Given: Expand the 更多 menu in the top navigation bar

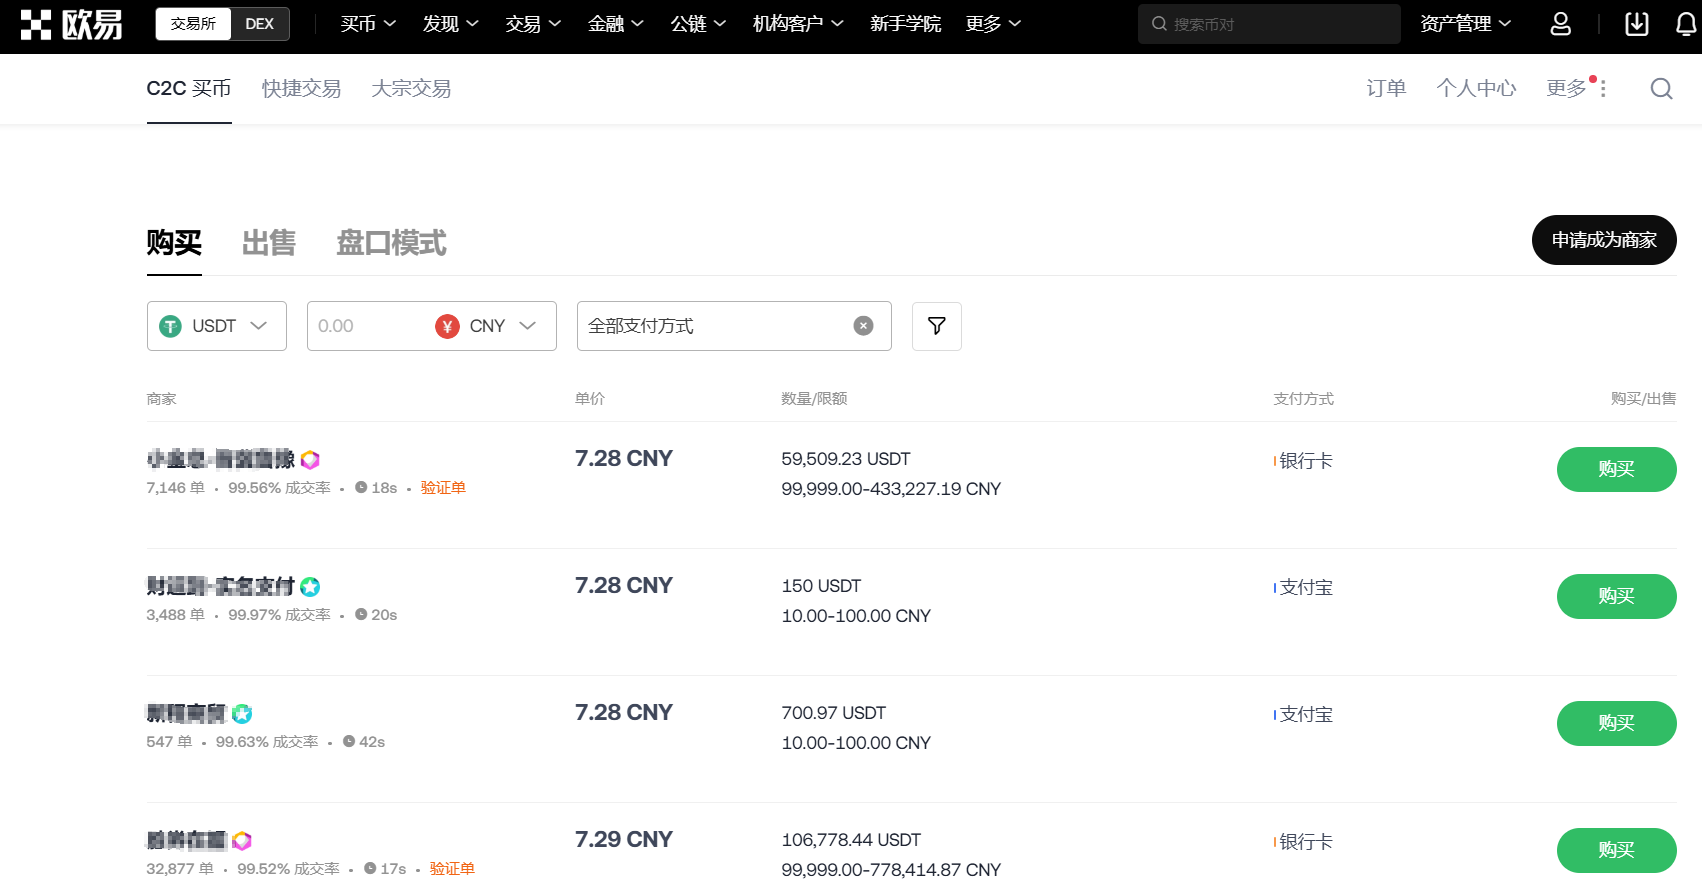Looking at the screenshot, I should (993, 24).
